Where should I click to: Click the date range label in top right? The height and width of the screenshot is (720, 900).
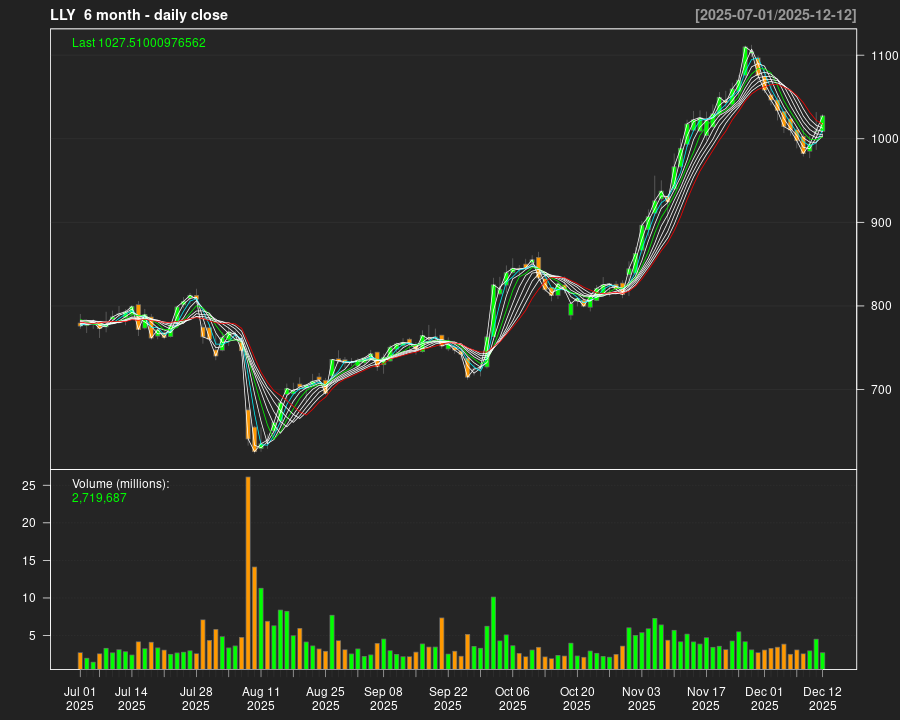pyautogui.click(x=775, y=15)
